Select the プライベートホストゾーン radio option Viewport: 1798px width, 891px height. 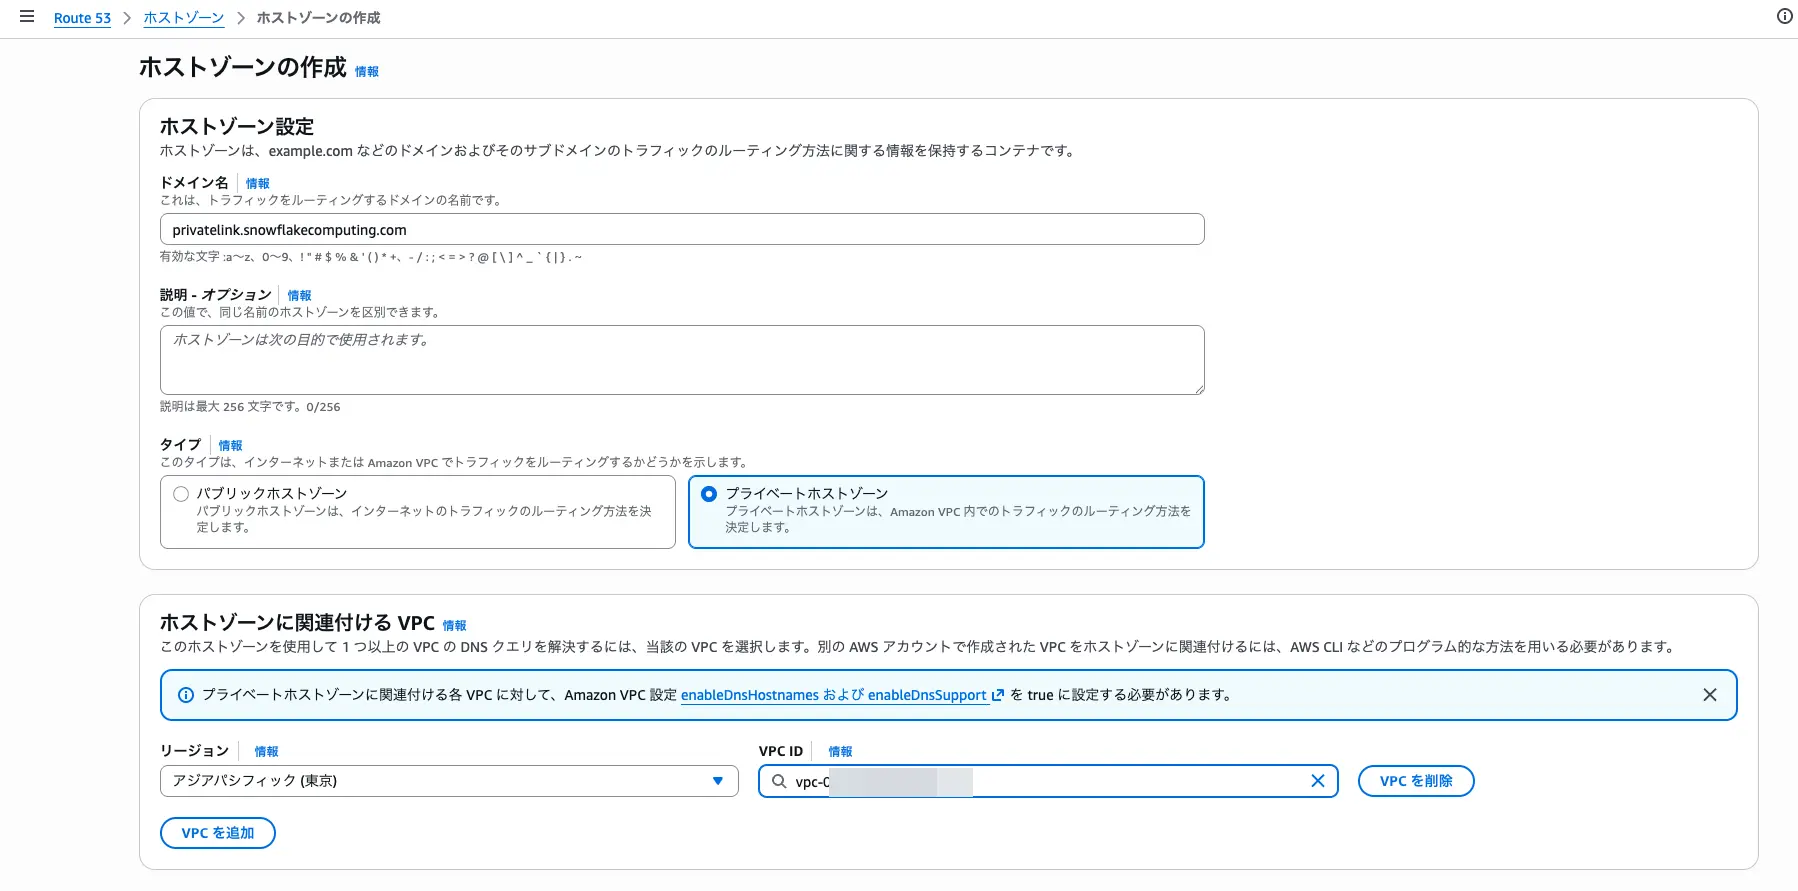709,494
